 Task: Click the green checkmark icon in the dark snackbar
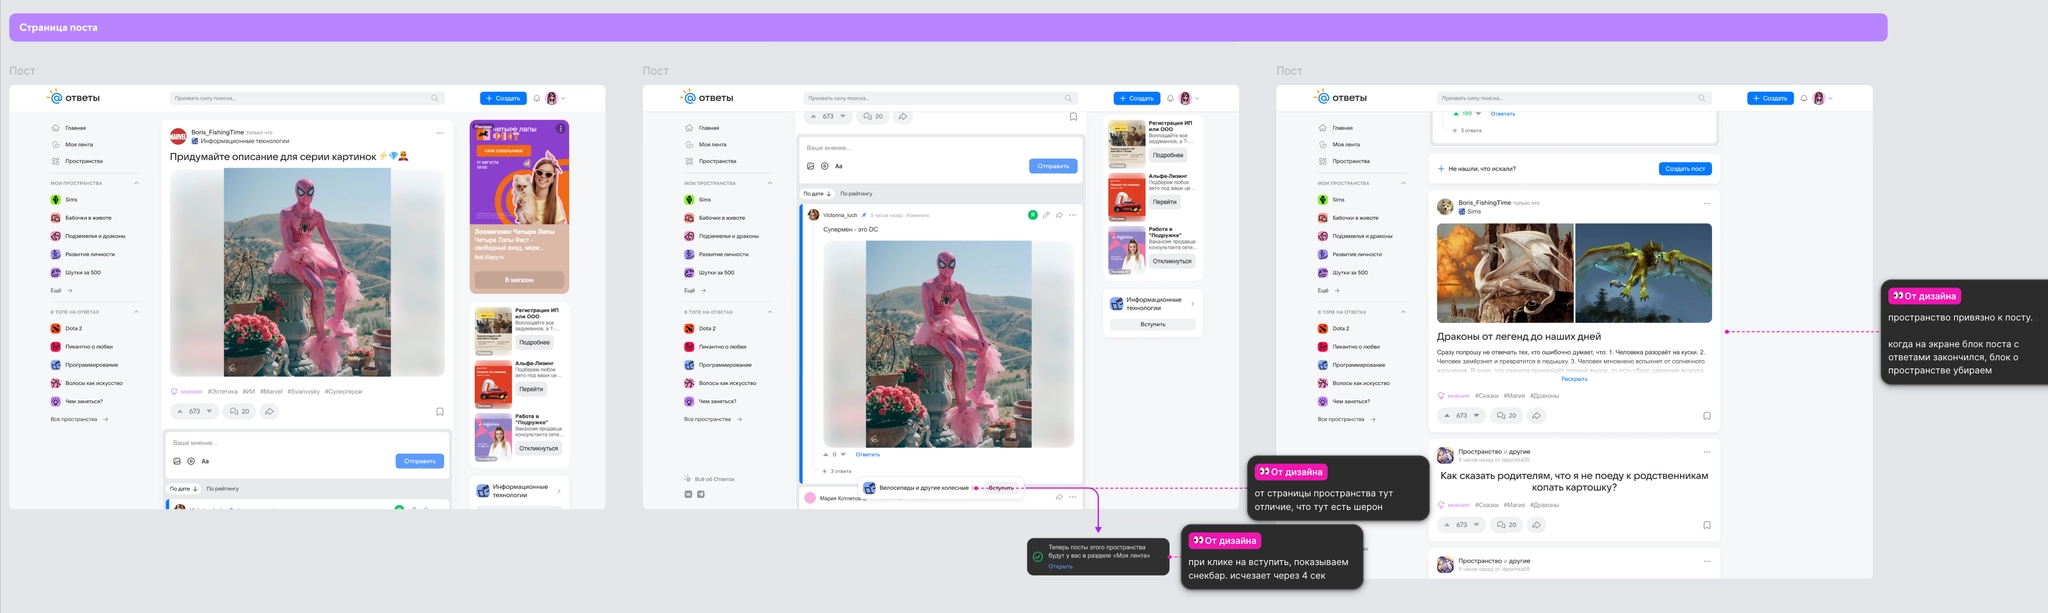coord(1038,557)
